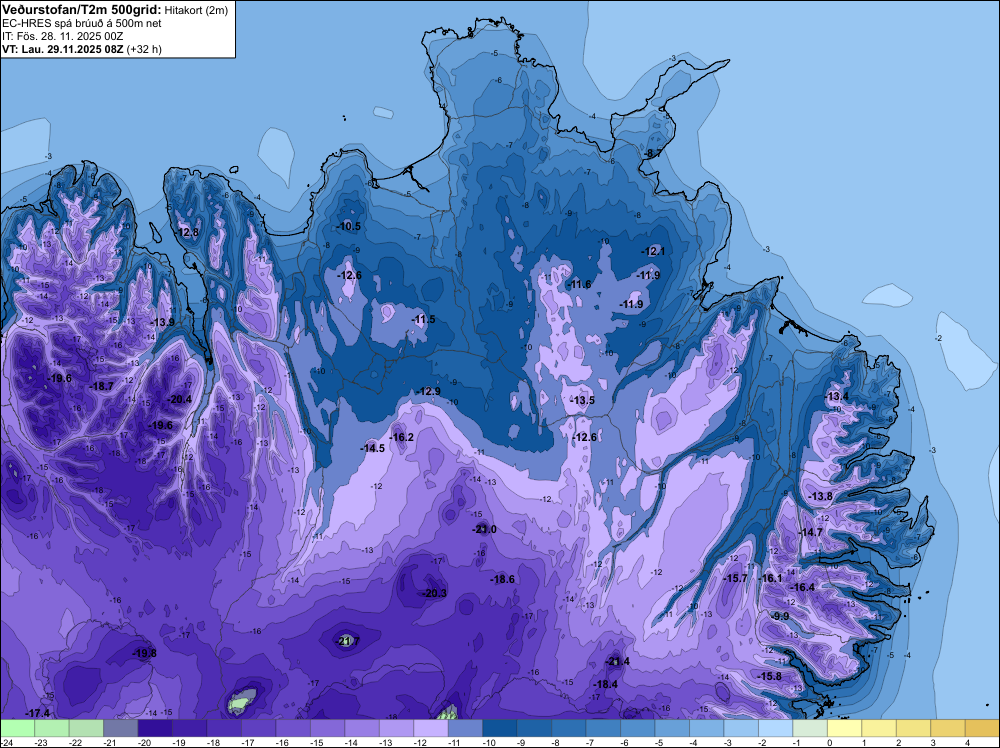Click the -16.1 temperature reading
Image resolution: width=1000 pixels, height=748 pixels.
pyautogui.click(x=771, y=578)
